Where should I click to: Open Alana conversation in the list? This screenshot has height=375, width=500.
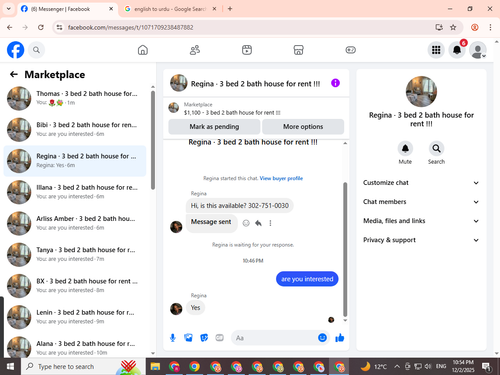pyautogui.click(x=75, y=347)
